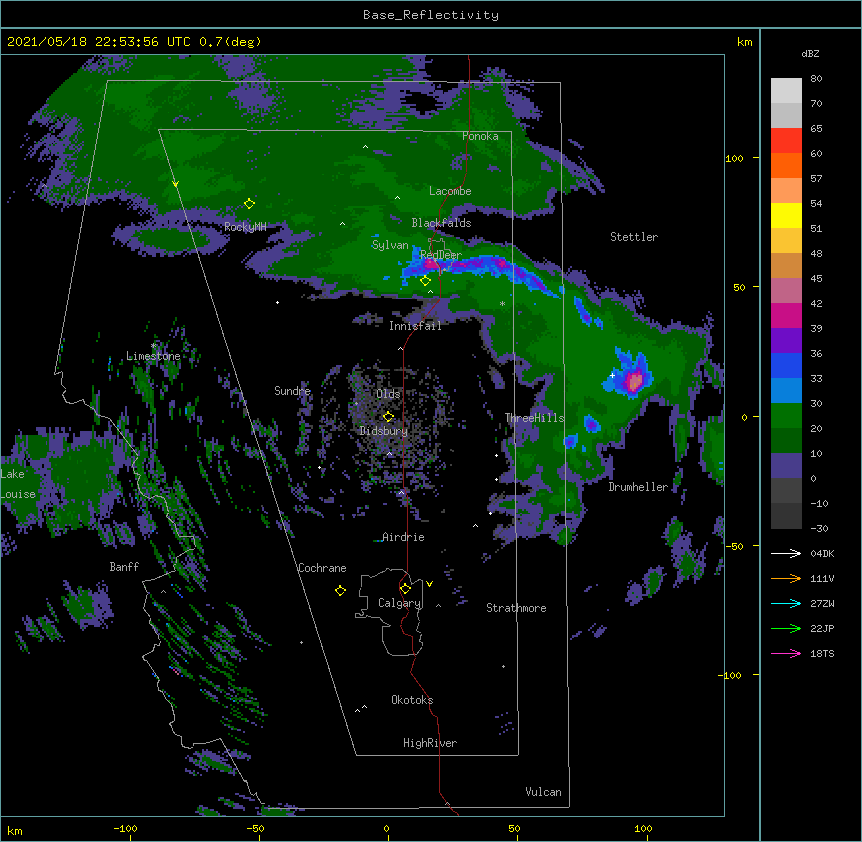Pick the light gray 80-70 dBZ swatch
This screenshot has height=842, width=862.
tap(786, 91)
